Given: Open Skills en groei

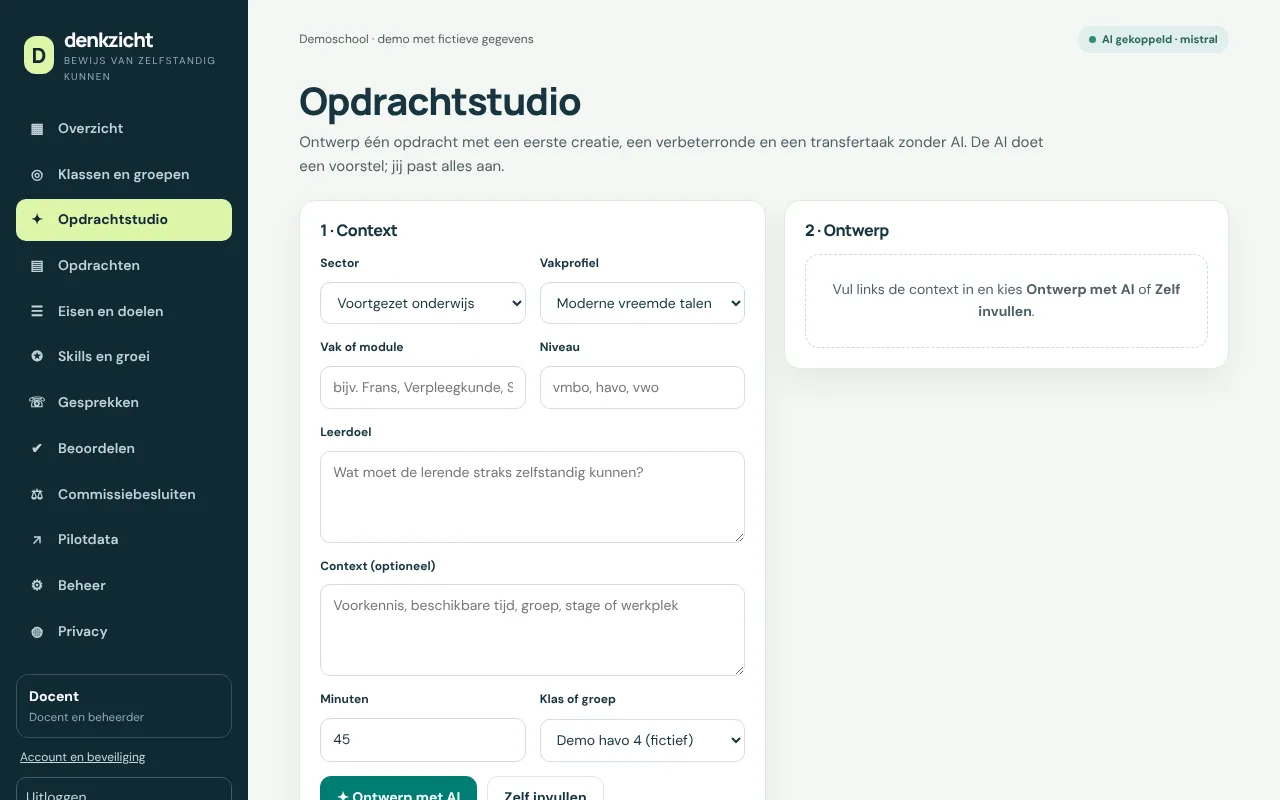Looking at the screenshot, I should (124, 357).
